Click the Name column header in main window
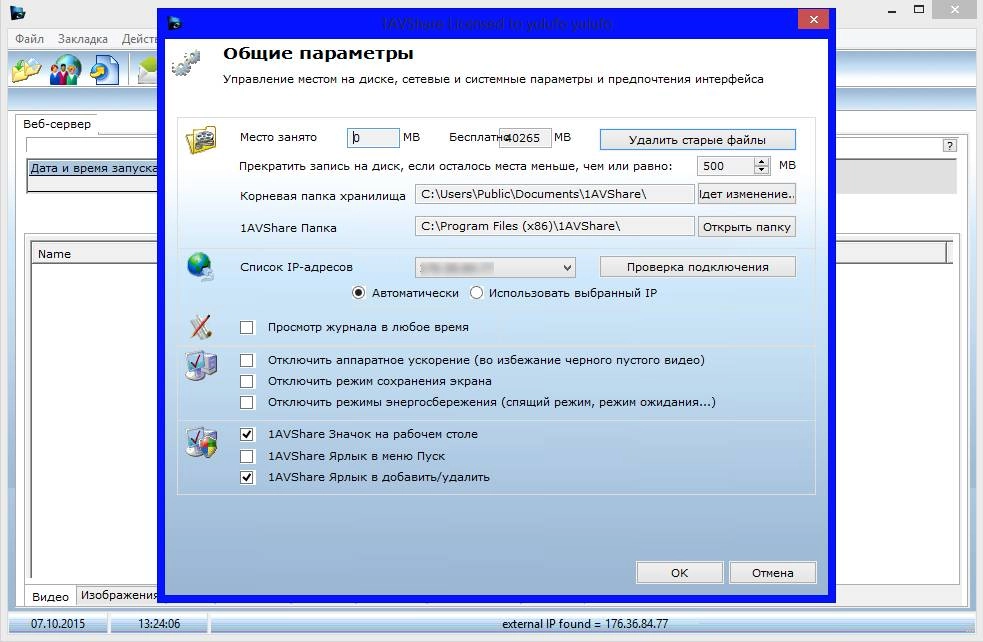 click(94, 254)
